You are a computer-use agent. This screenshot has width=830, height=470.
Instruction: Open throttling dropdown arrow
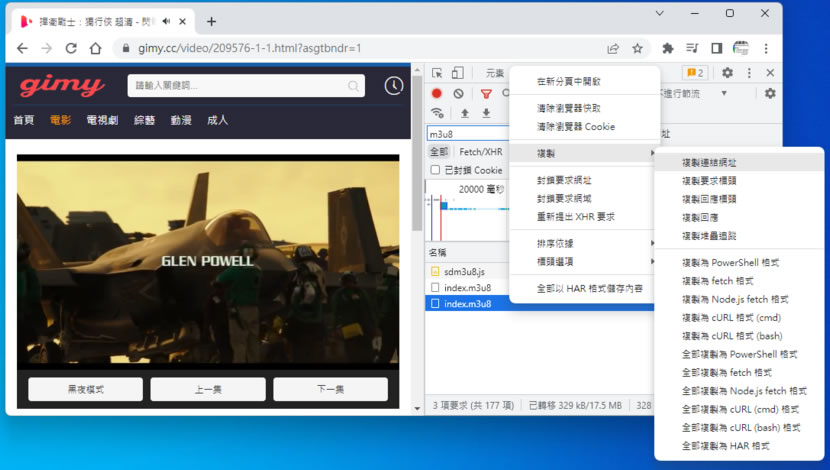(x=724, y=93)
